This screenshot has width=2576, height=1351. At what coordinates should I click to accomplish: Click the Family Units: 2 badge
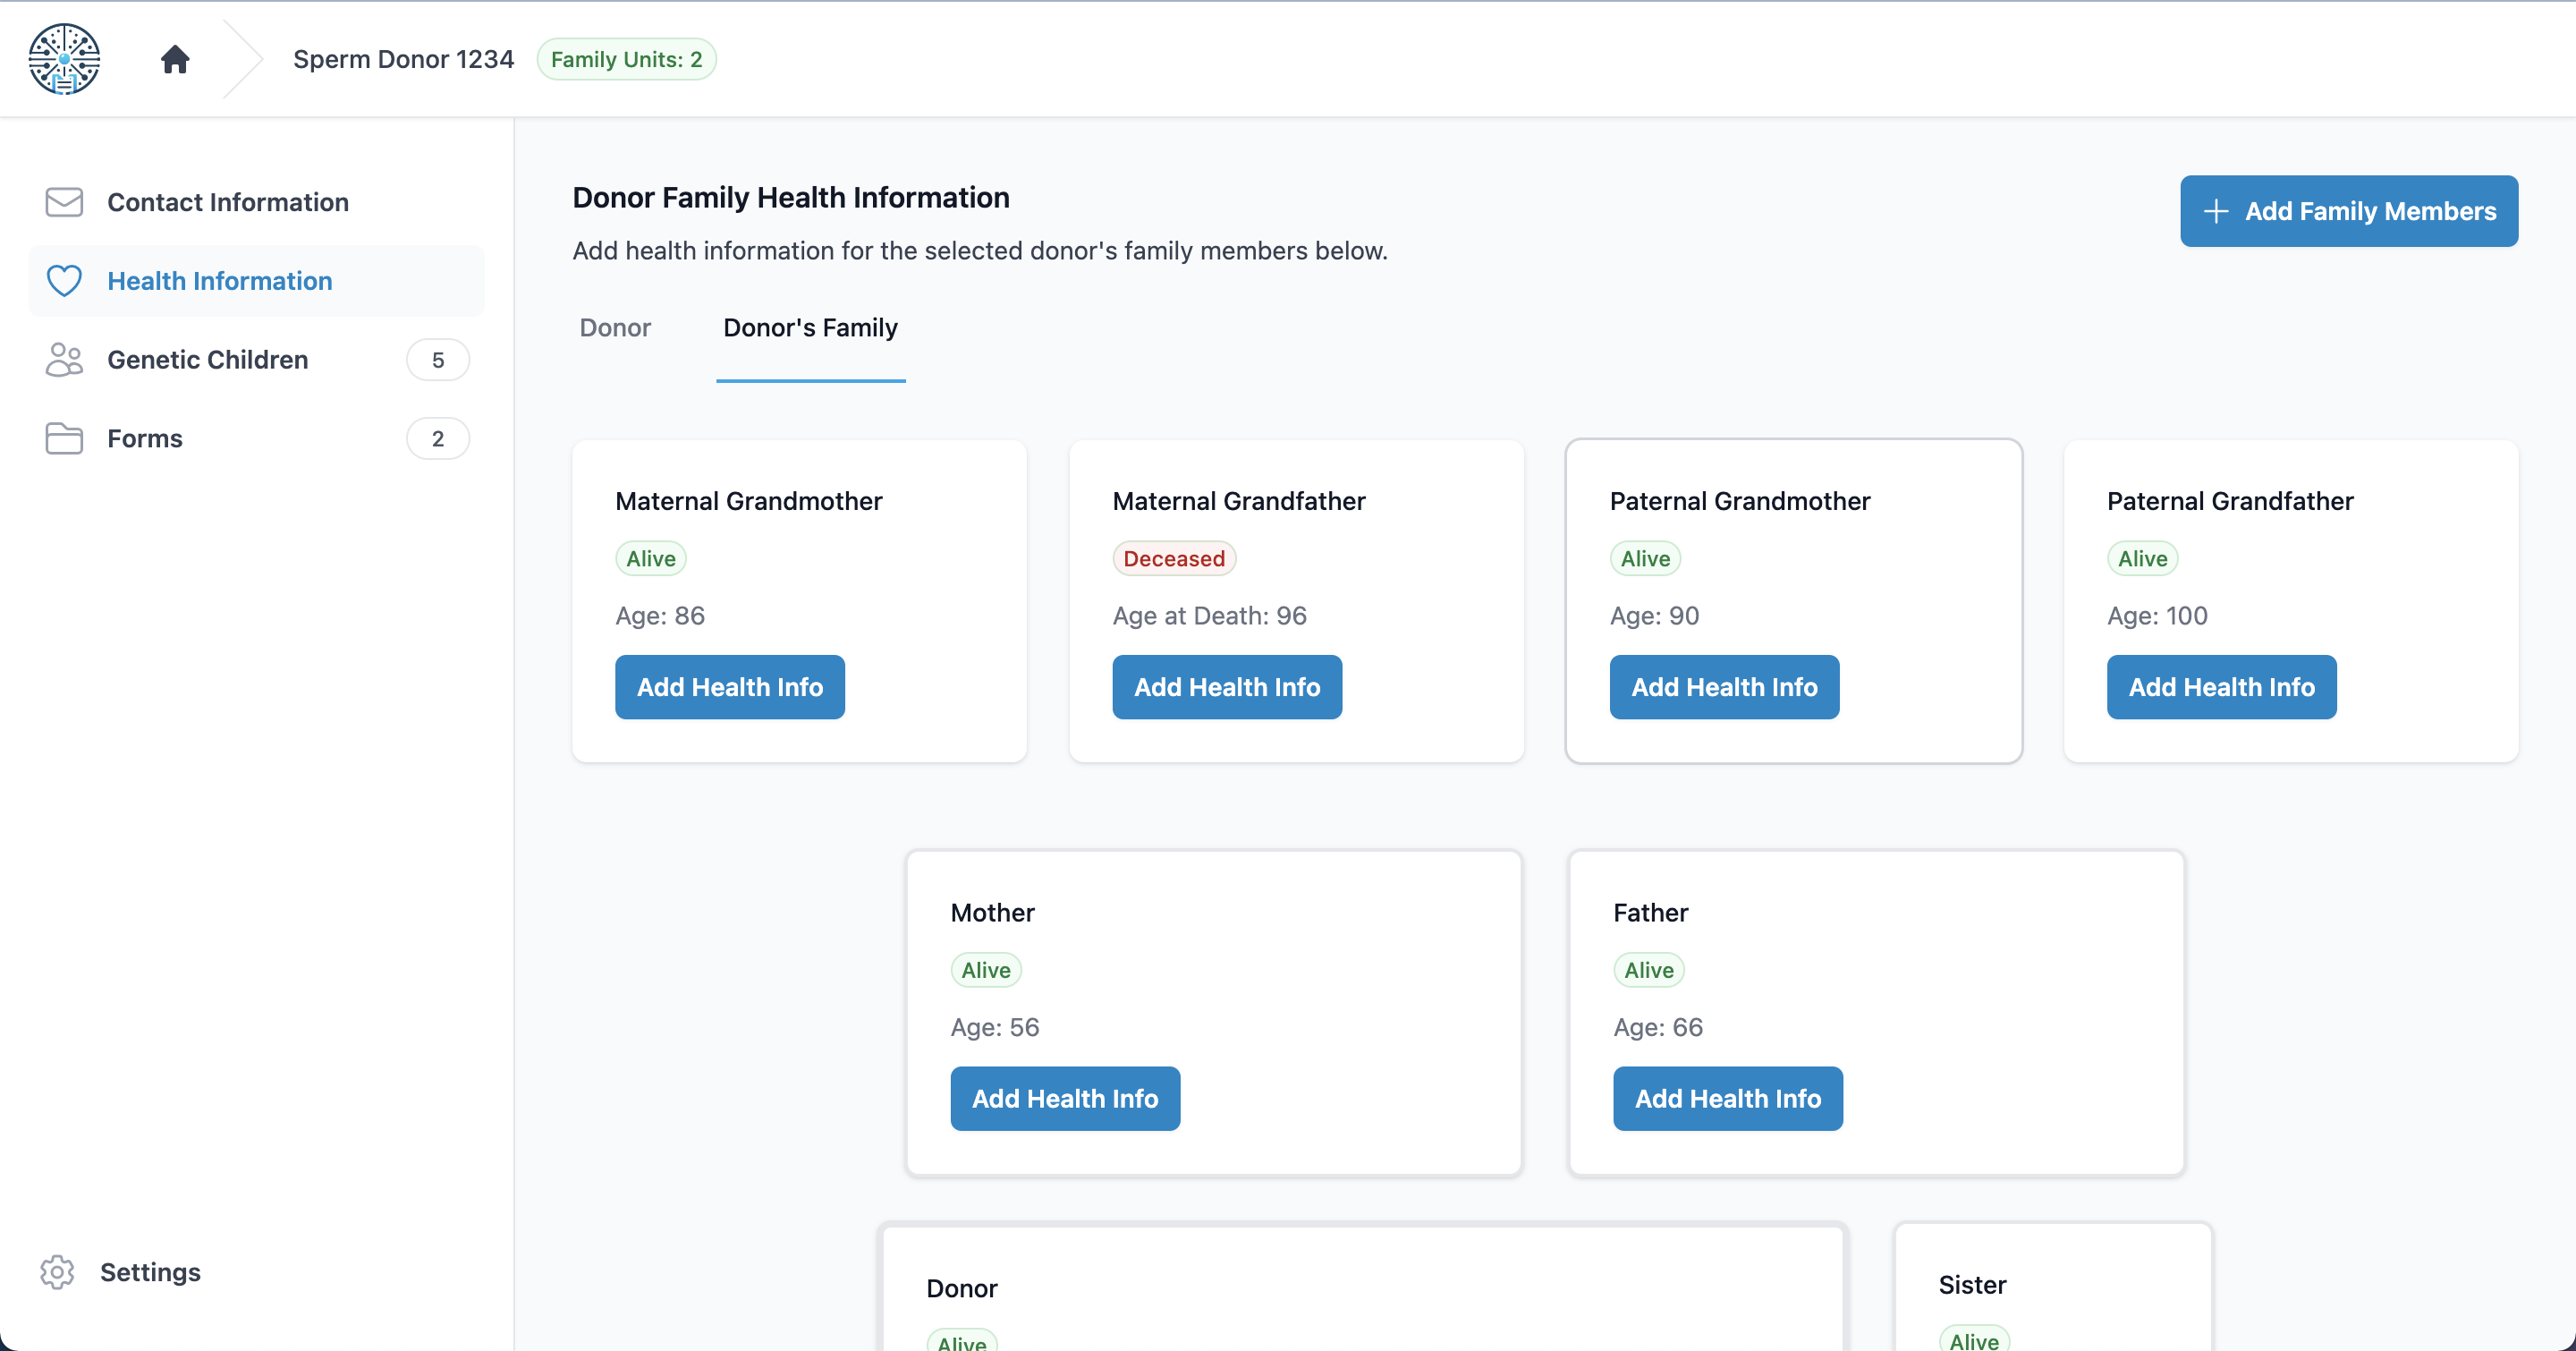pos(626,58)
